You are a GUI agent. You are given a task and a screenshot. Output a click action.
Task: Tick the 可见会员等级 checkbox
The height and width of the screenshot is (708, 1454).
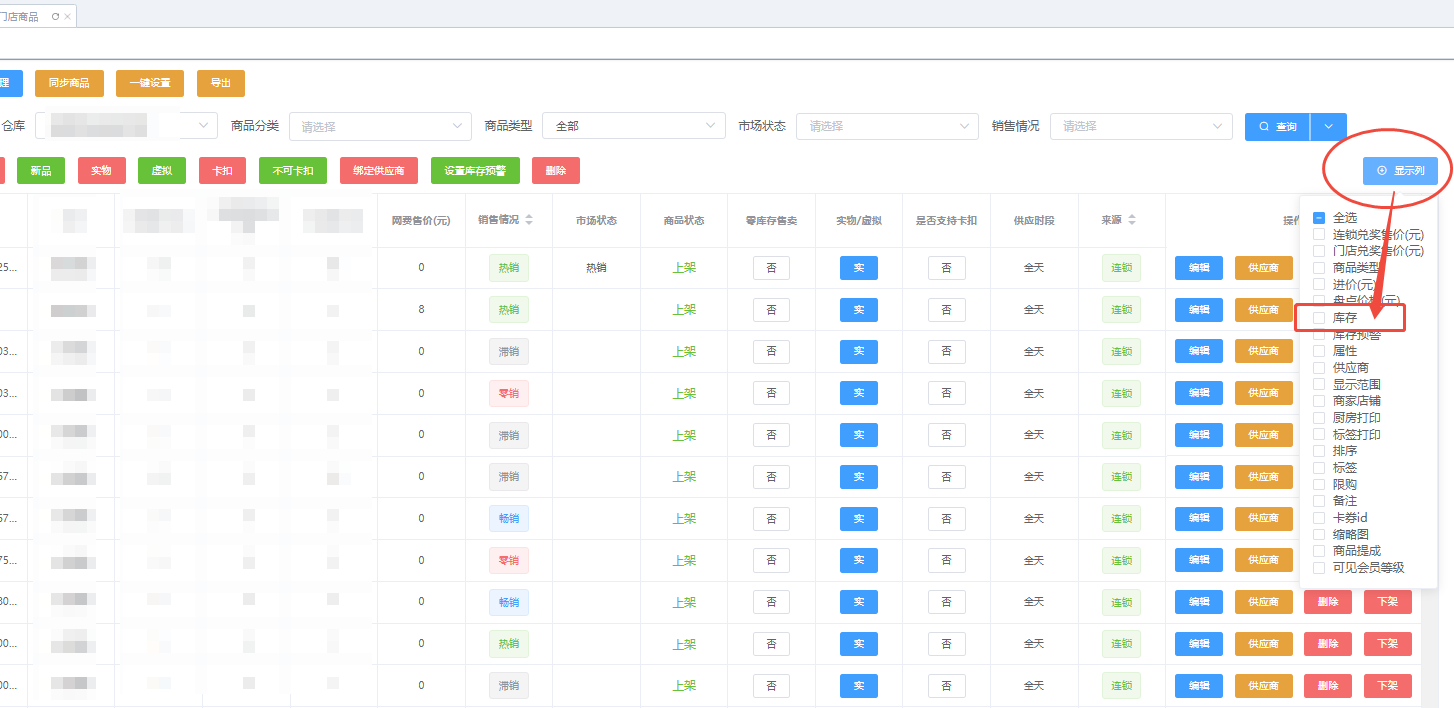click(1319, 568)
